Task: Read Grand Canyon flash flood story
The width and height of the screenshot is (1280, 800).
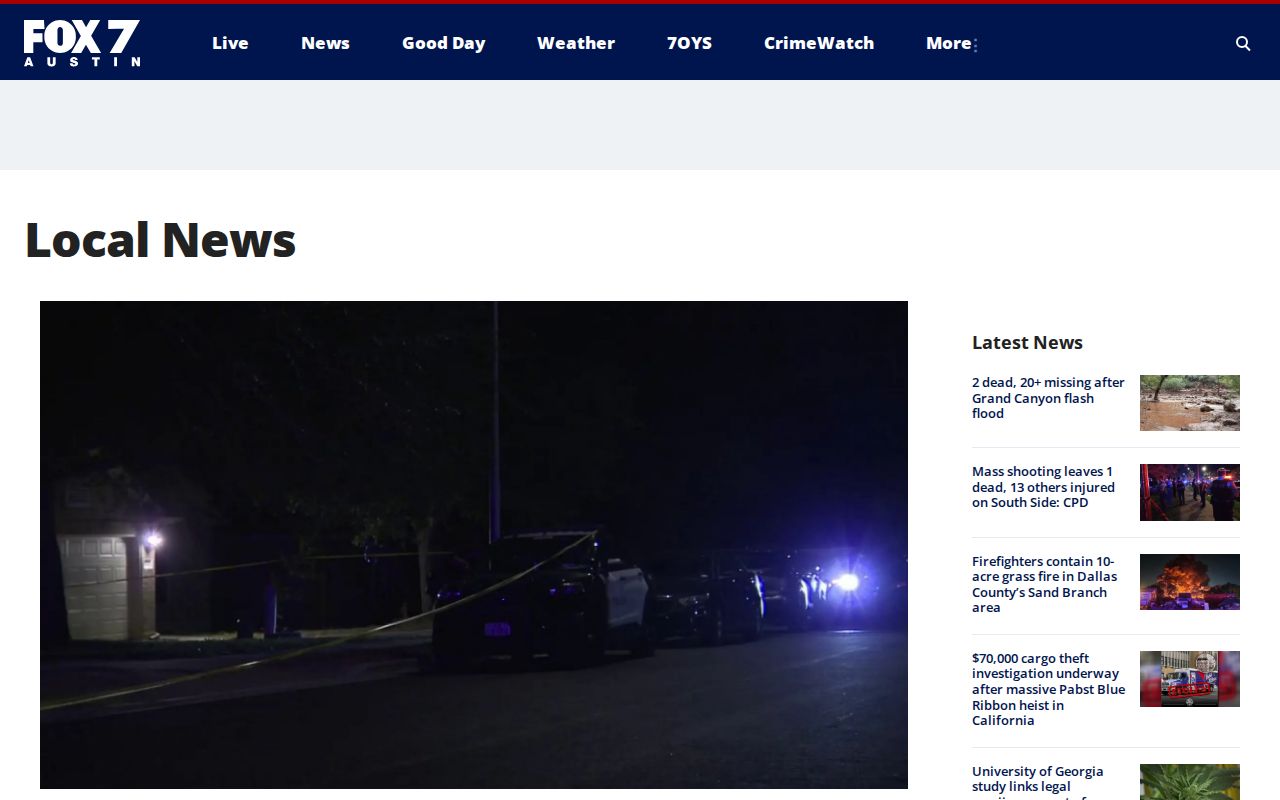Action: coord(1048,398)
